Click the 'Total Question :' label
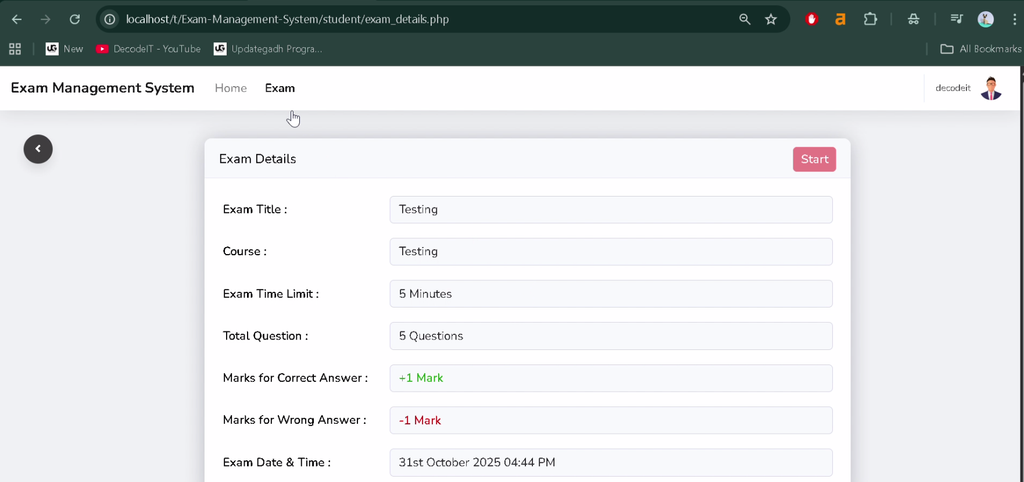1024x482 pixels. pos(265,336)
